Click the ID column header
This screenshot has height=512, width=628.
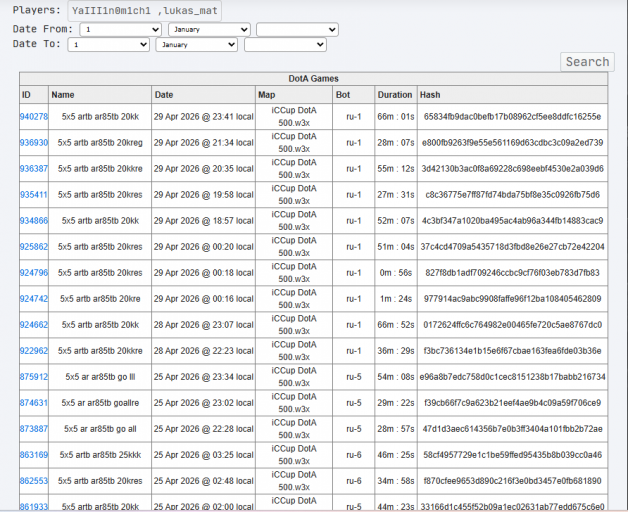[34, 95]
